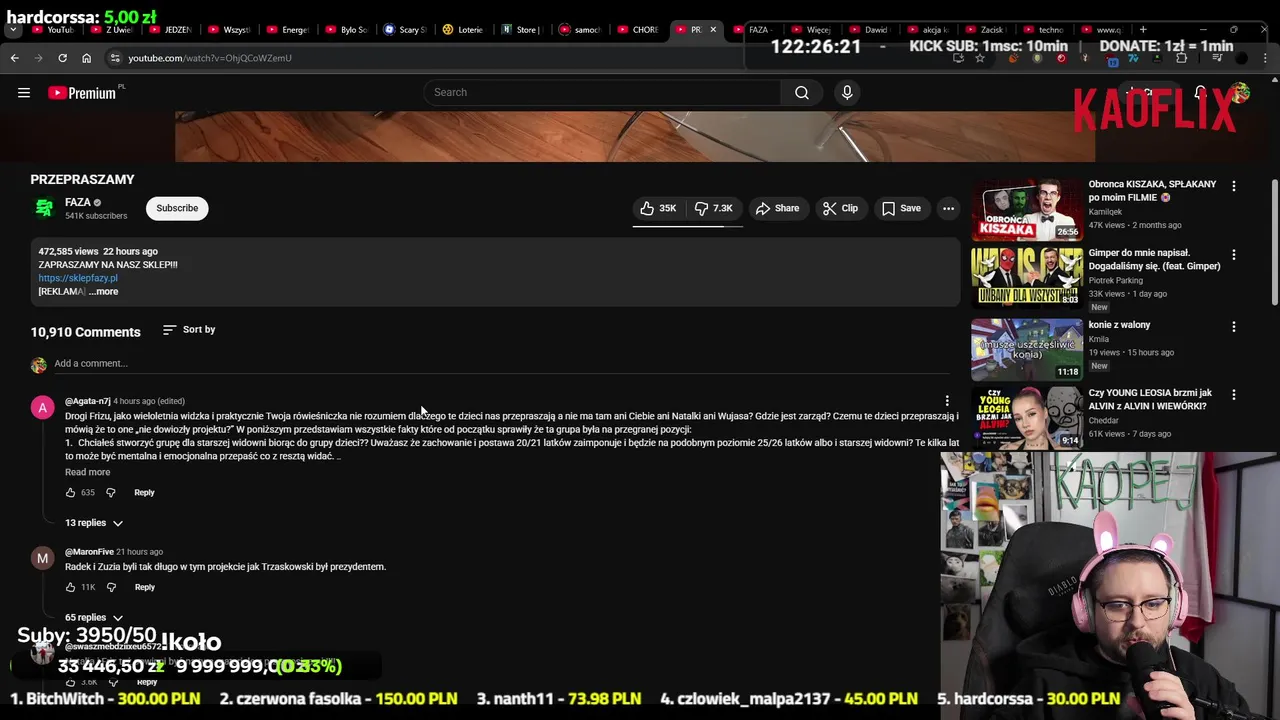Click the search magnifier button
This screenshot has height=720, width=1280.
(802, 93)
